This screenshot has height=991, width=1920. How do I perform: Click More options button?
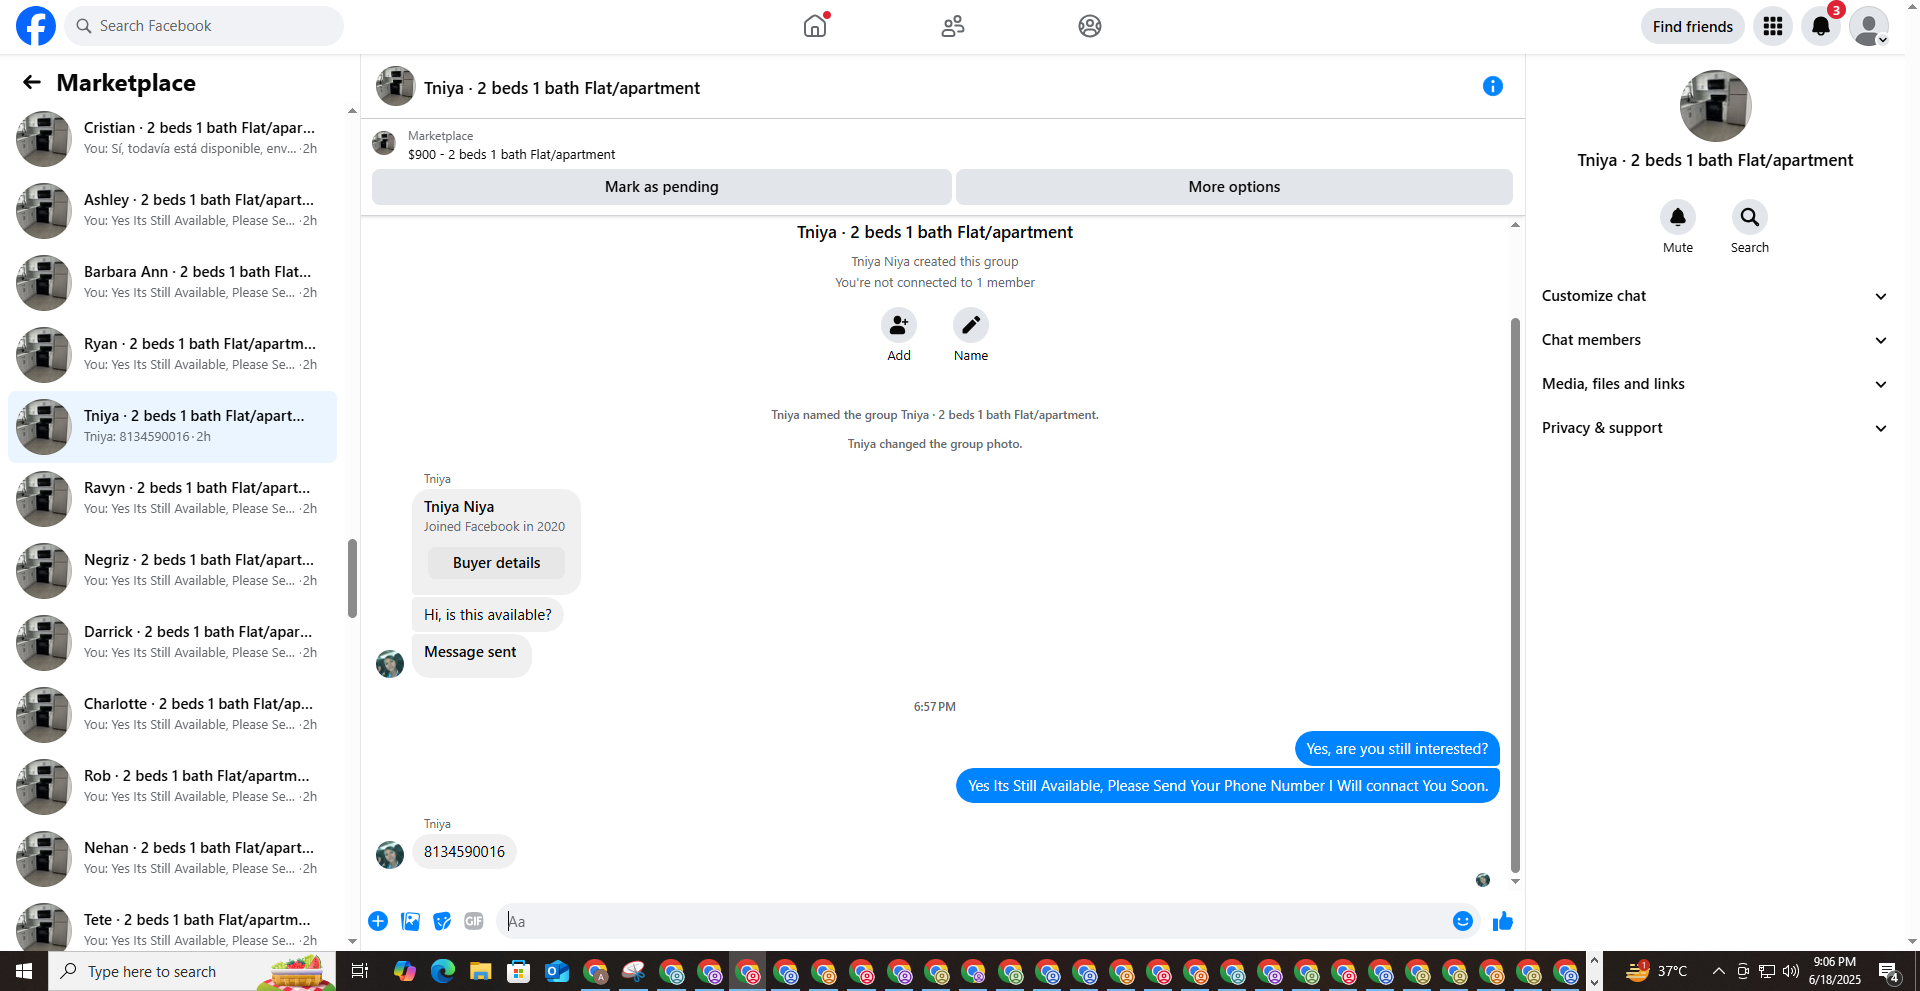pos(1234,187)
